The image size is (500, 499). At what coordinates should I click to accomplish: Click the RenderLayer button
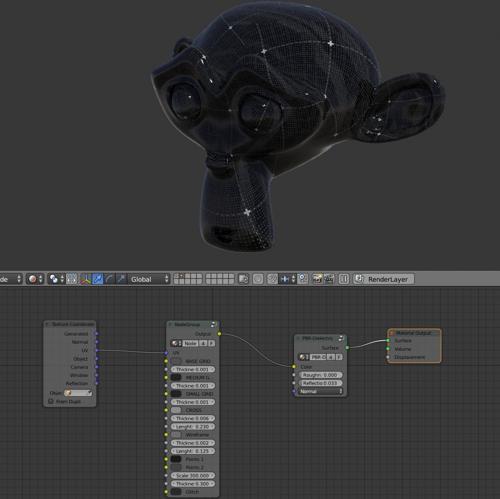384,279
